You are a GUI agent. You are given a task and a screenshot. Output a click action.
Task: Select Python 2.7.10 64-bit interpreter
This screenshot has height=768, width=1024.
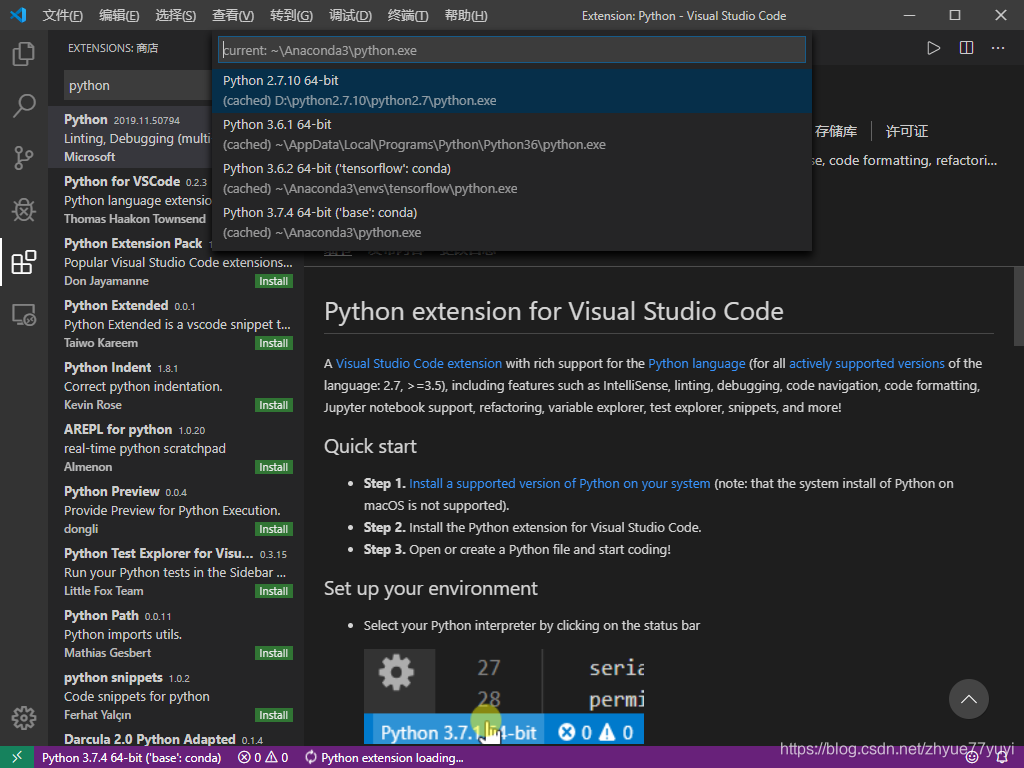512,90
